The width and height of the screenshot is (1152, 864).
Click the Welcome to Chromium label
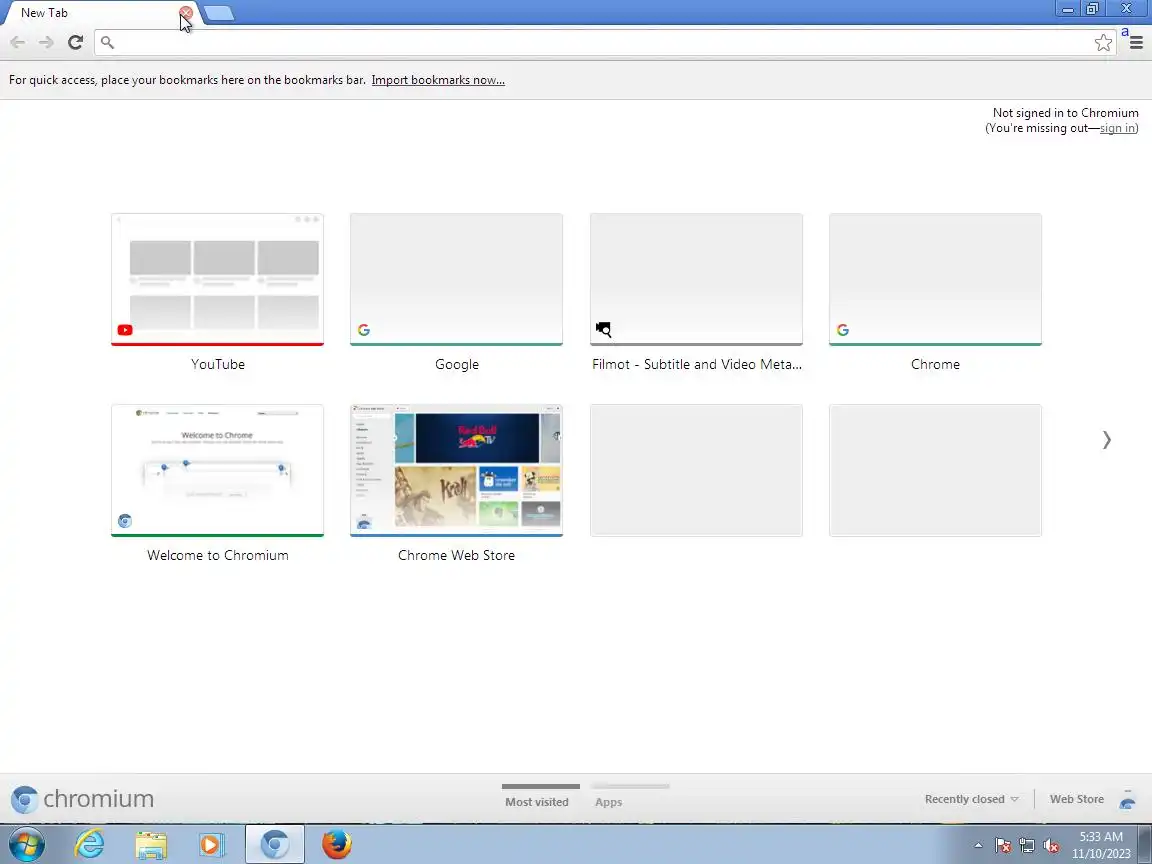[x=217, y=555]
